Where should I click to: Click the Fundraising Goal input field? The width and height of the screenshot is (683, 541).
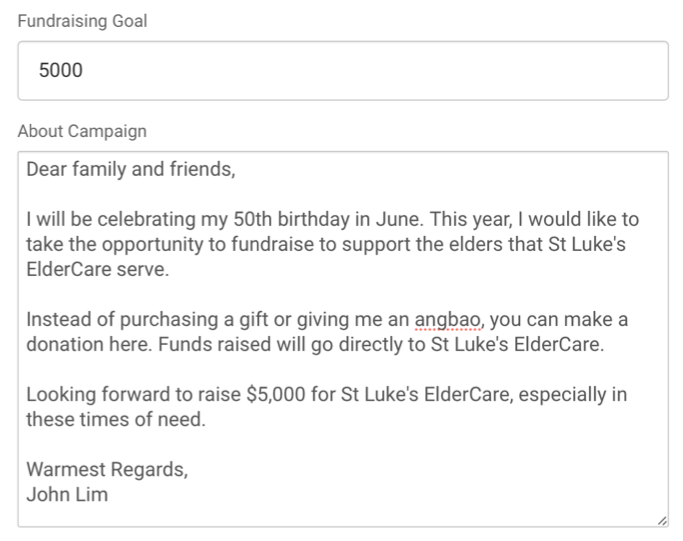tap(343, 71)
